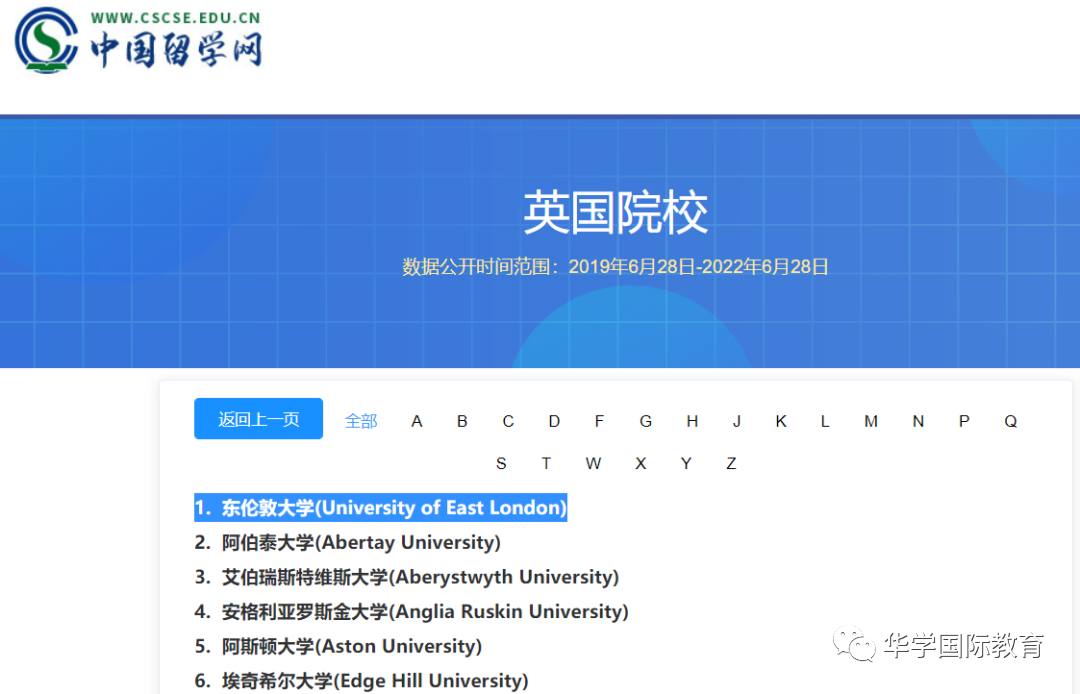
Task: Select the 全部 filter tab
Action: pos(361,421)
